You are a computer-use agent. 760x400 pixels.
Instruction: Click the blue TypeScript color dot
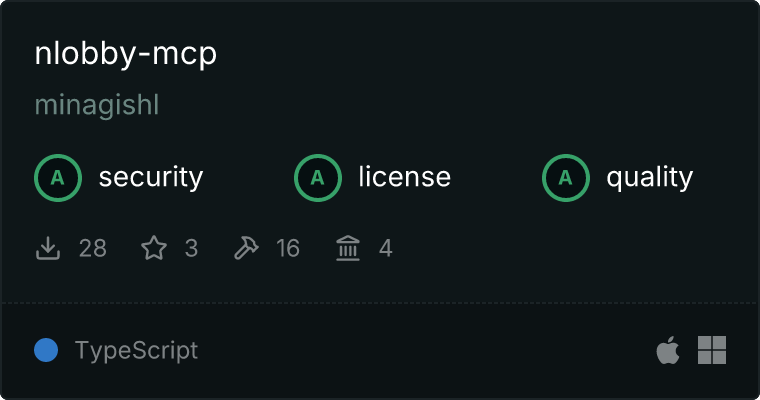click(x=46, y=350)
